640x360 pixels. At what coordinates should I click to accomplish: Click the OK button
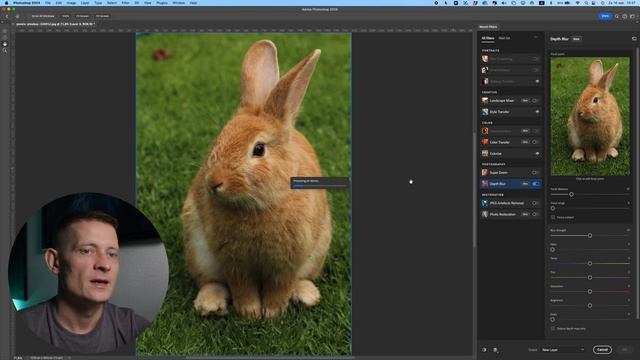coord(624,350)
